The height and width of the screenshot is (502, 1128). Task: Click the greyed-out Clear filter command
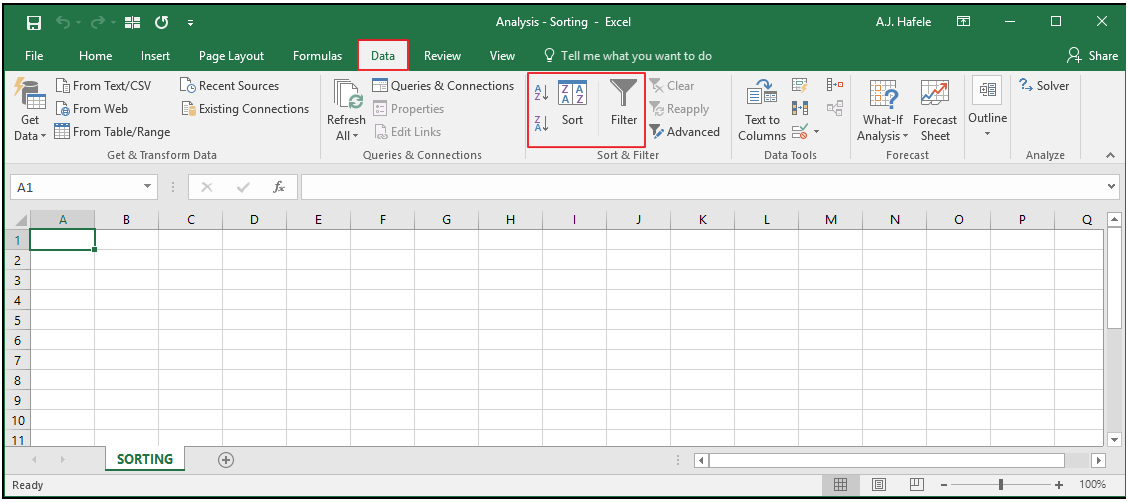[x=672, y=86]
